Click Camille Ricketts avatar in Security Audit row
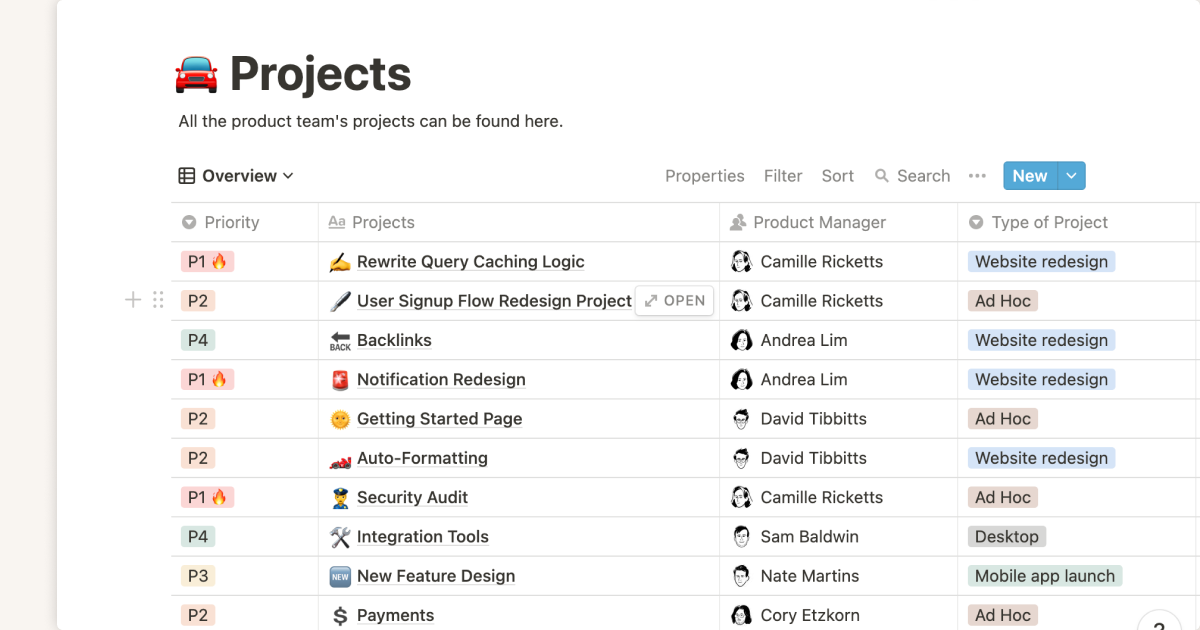 741,497
